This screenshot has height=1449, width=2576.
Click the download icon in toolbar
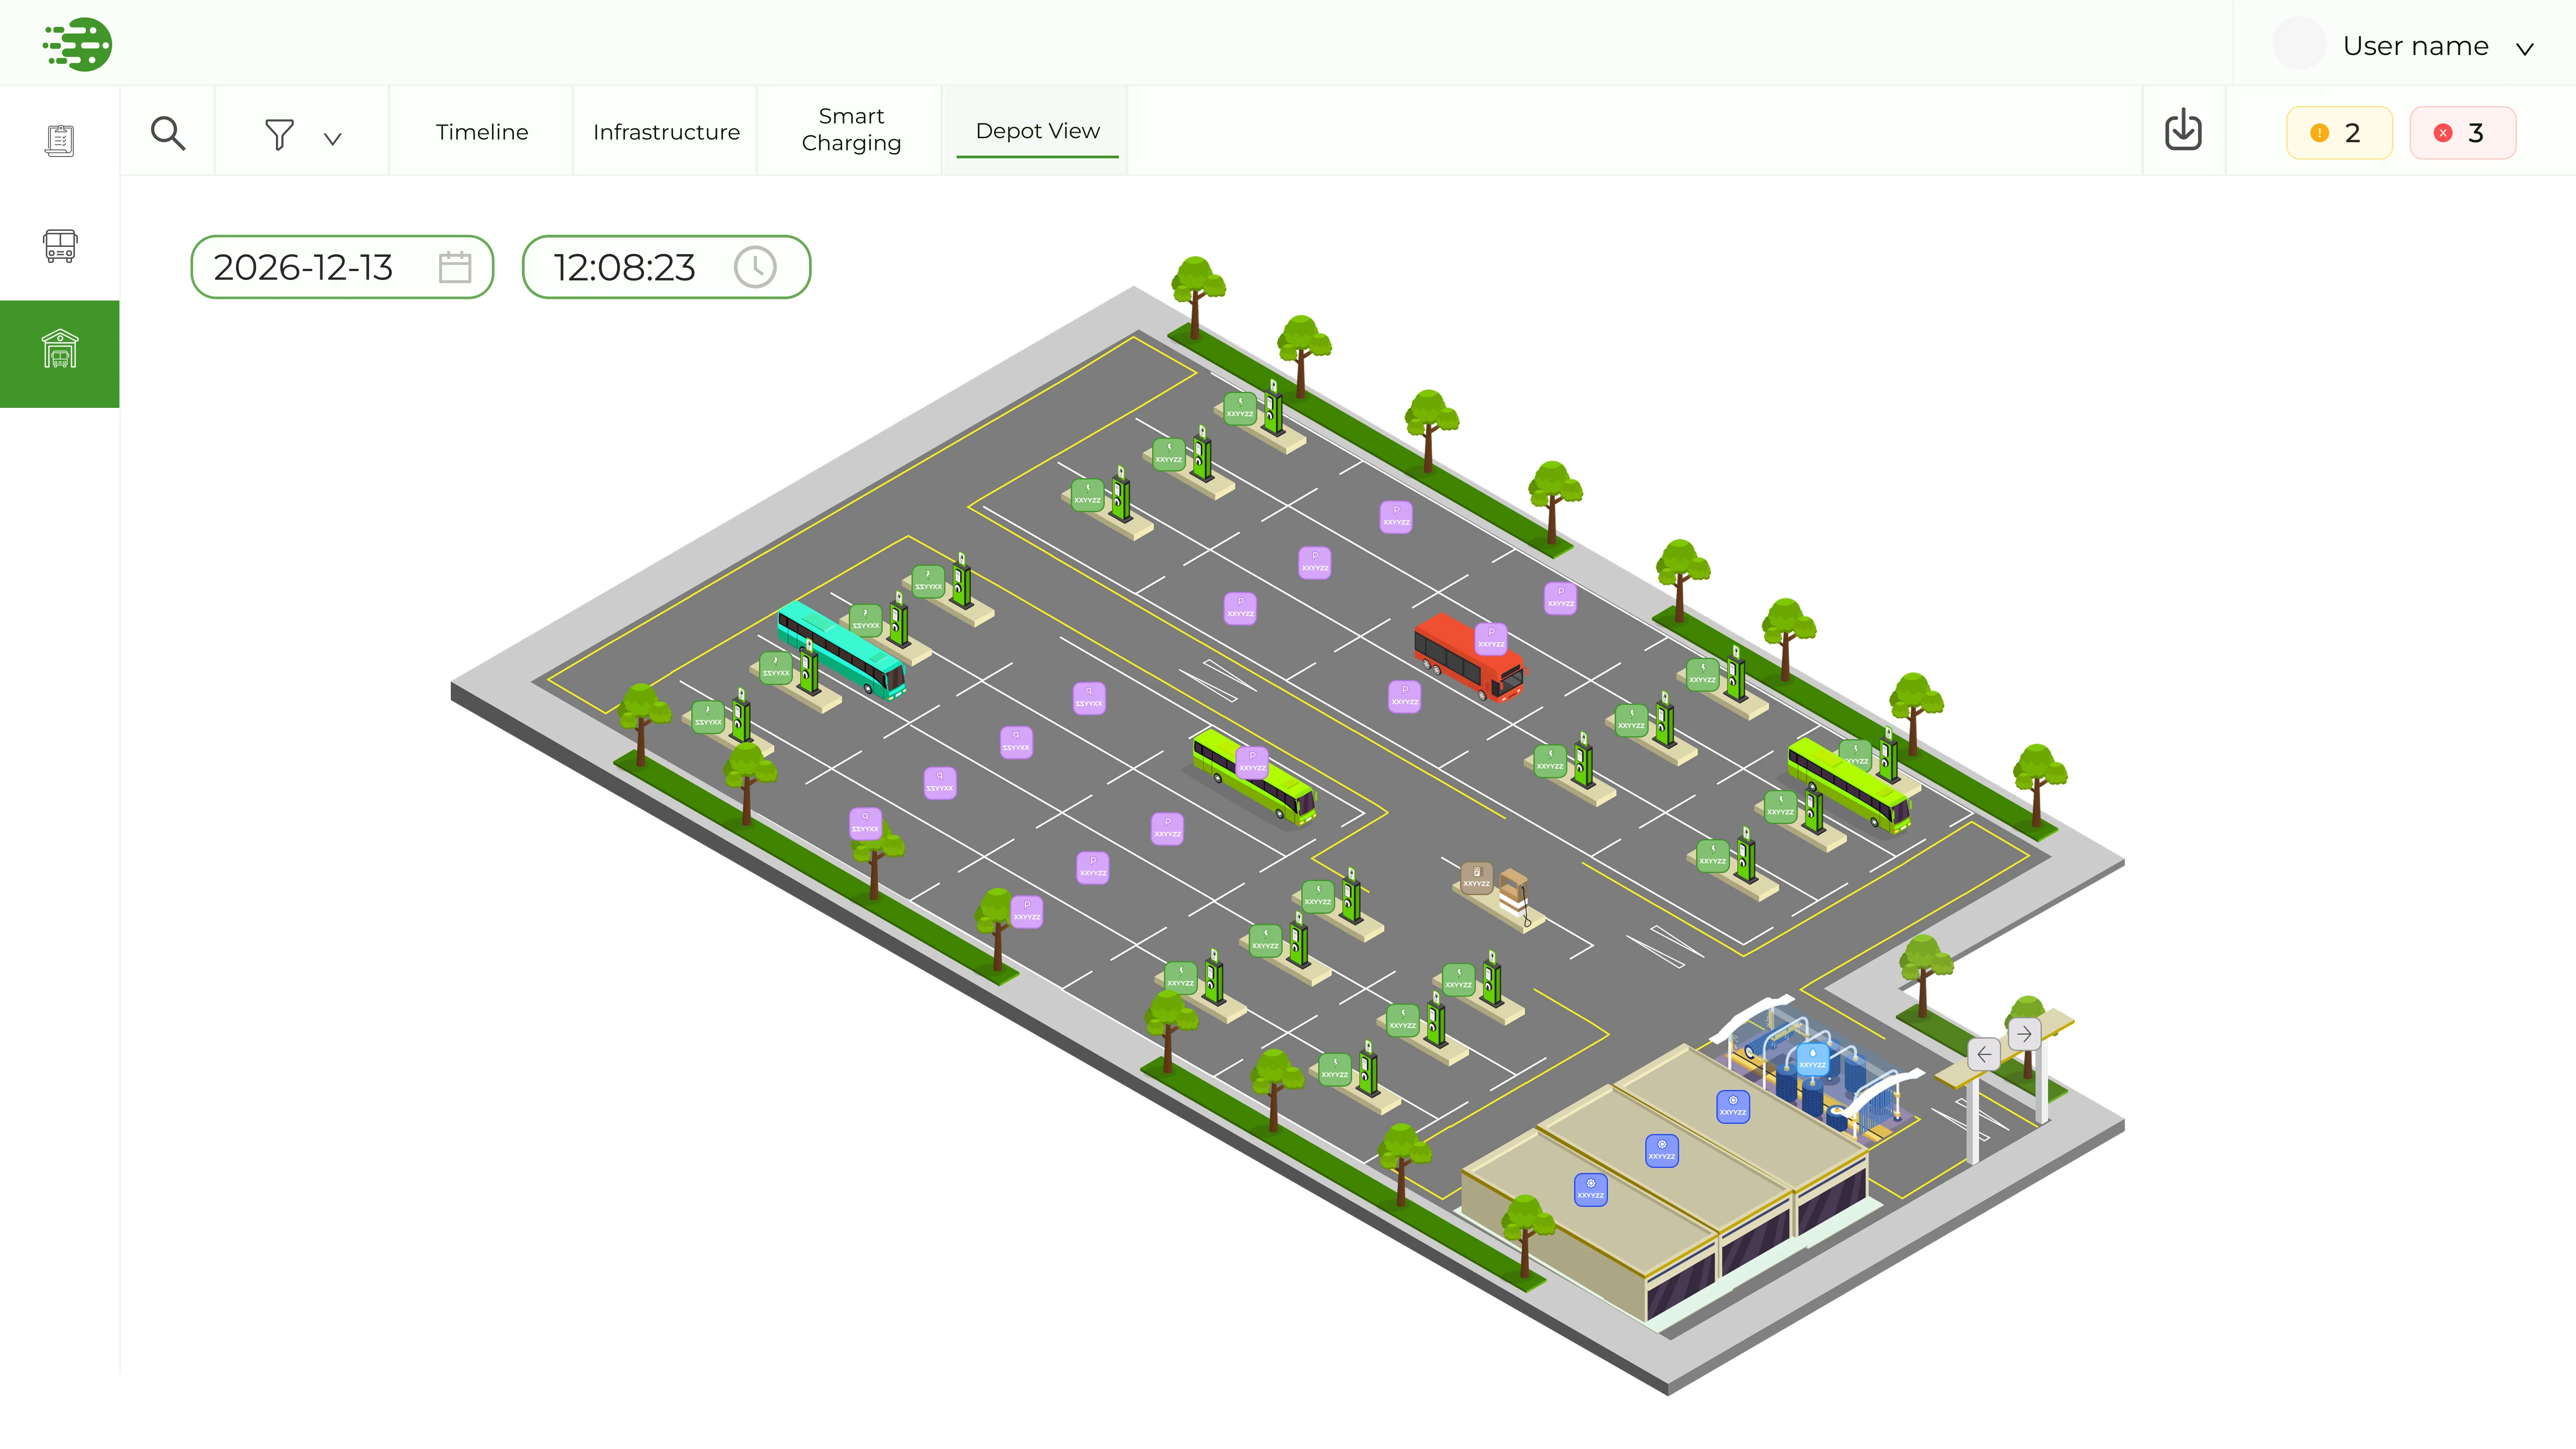[2183, 130]
